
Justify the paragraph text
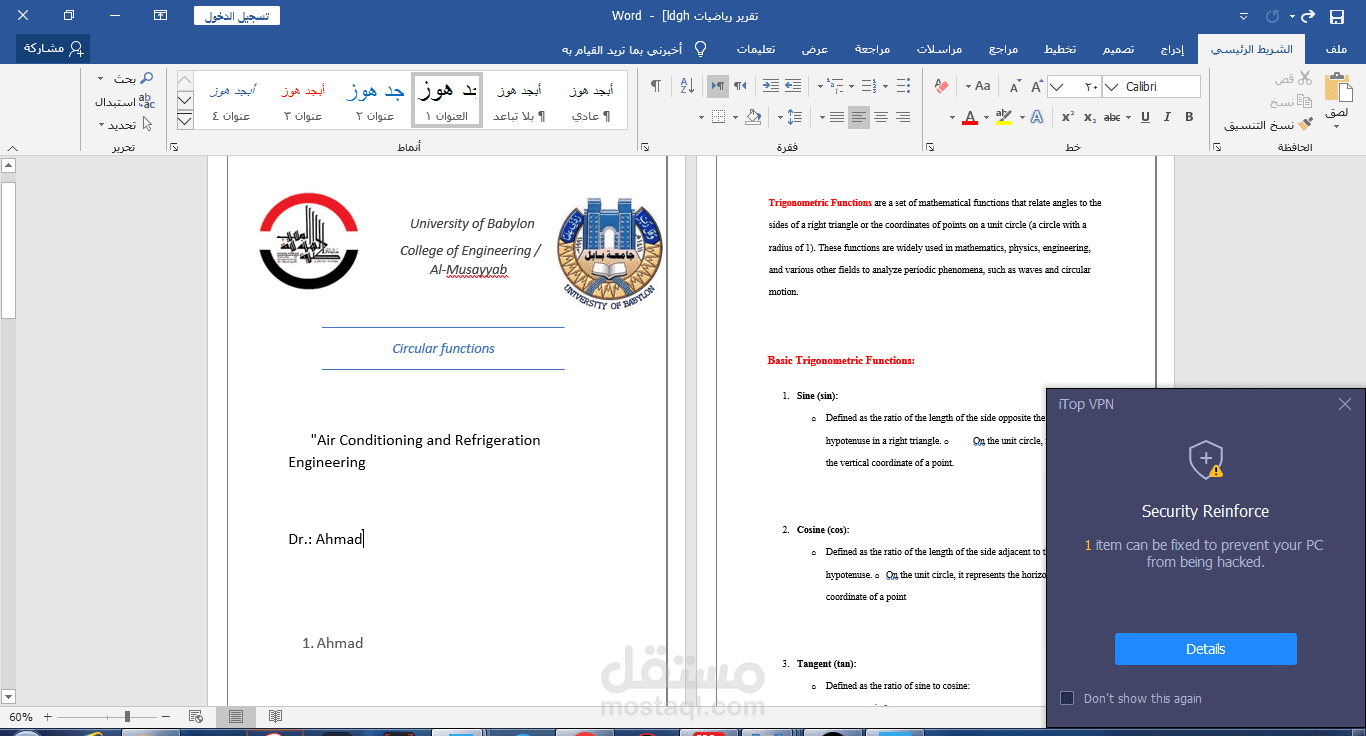point(837,117)
